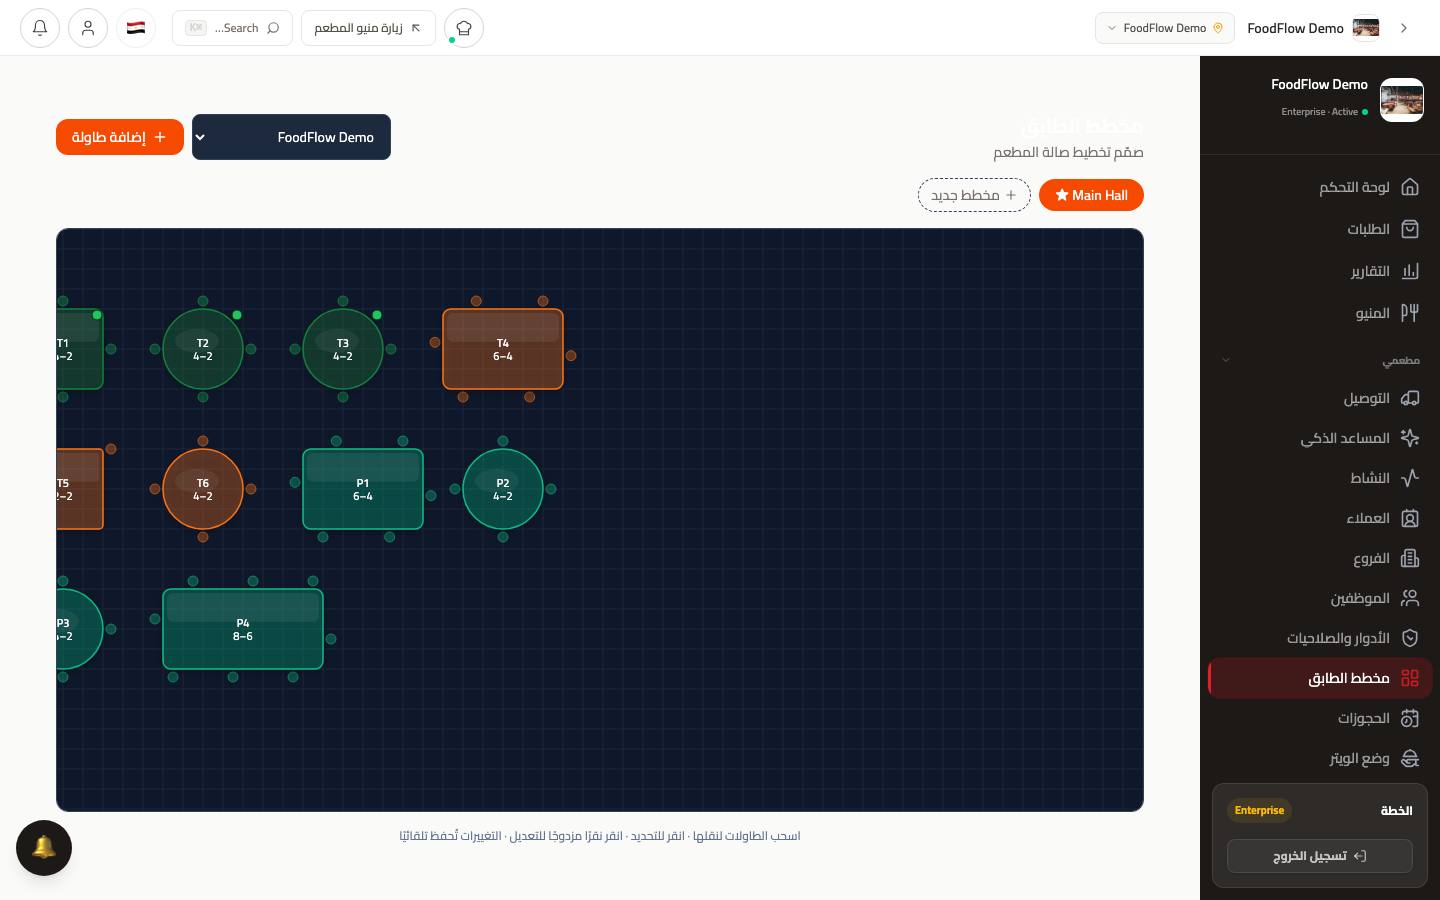Click the floating yellow bell button
The height and width of the screenshot is (900, 1440).
click(44, 848)
